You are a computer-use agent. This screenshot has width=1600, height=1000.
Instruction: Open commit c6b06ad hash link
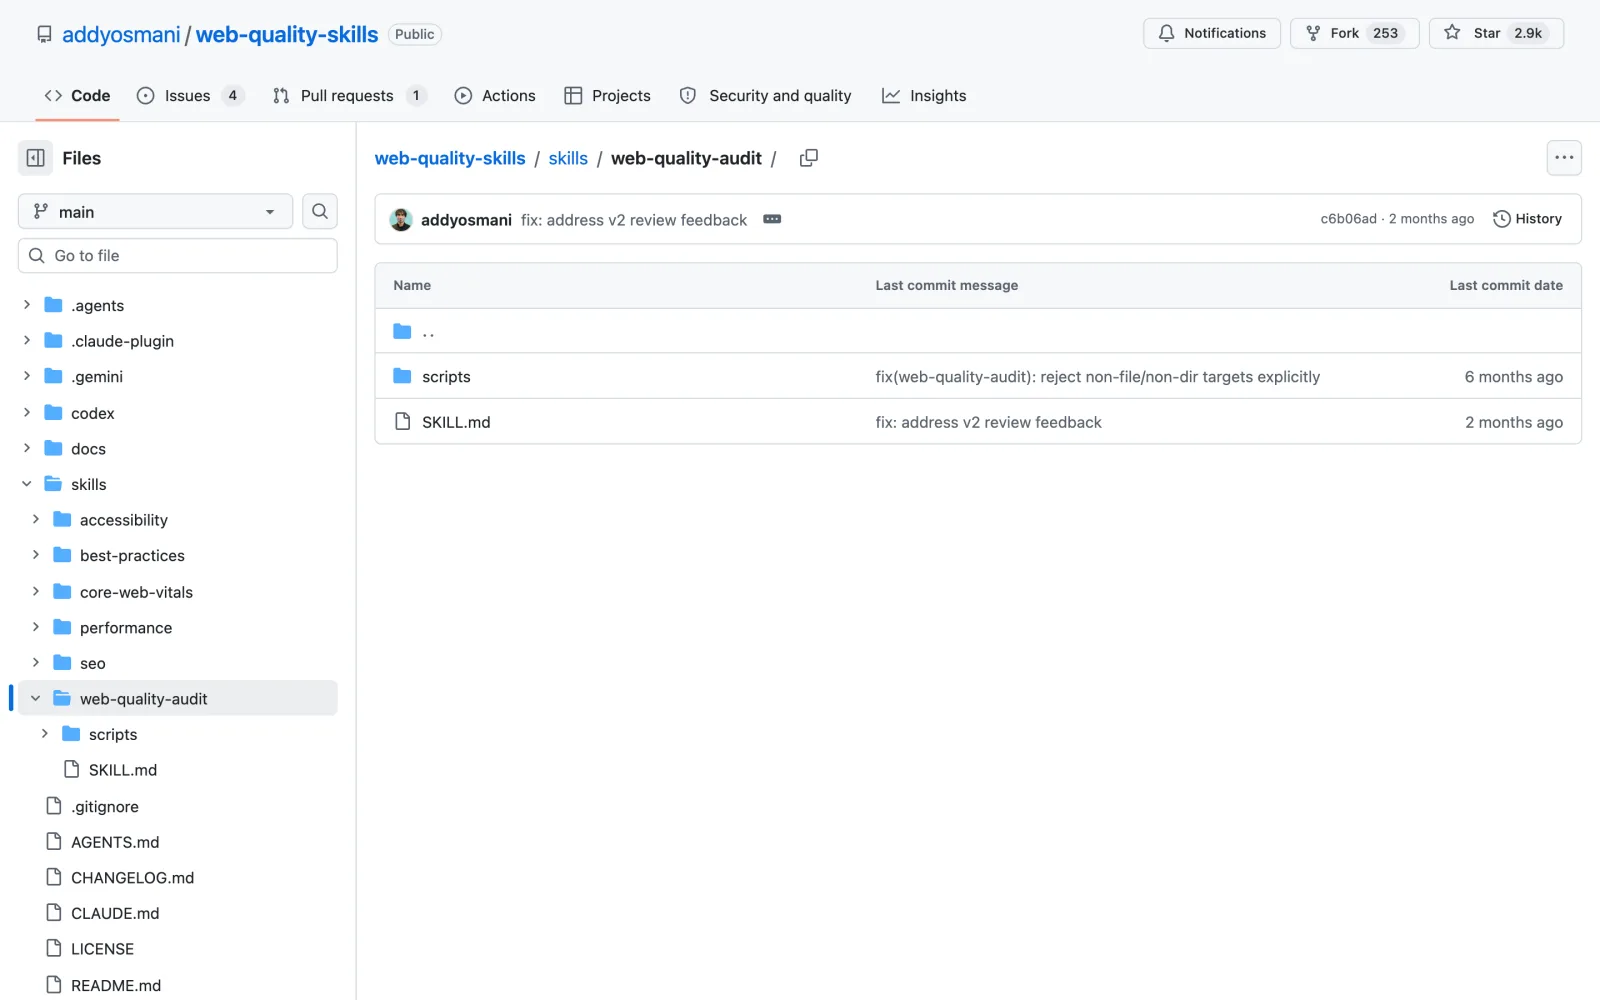[x=1348, y=219]
